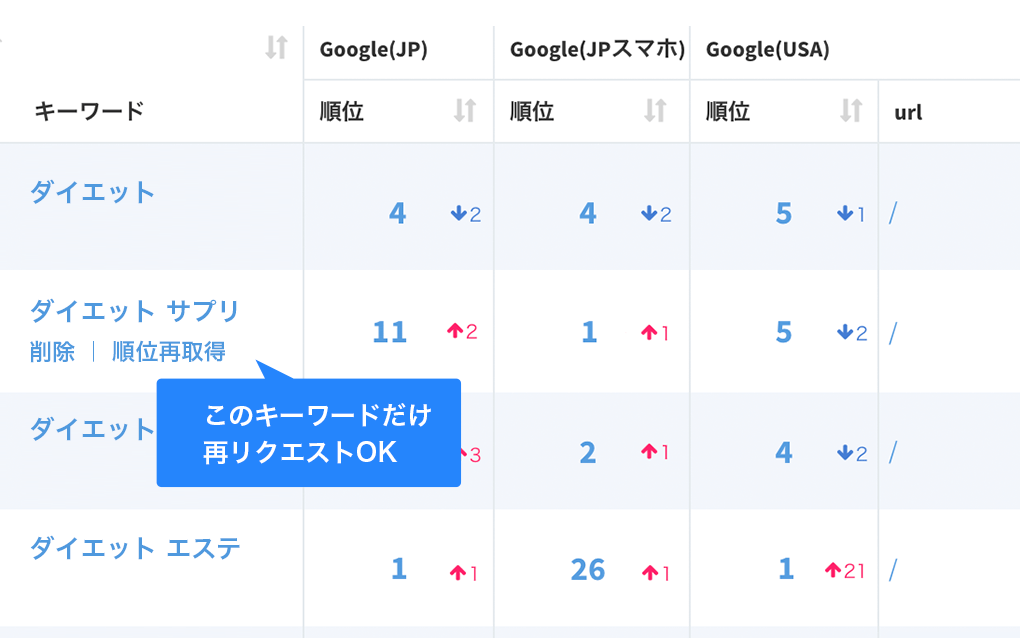Sort the Google(JP) 順位 column
This screenshot has width=1020, height=638.
pyautogui.click(x=464, y=111)
